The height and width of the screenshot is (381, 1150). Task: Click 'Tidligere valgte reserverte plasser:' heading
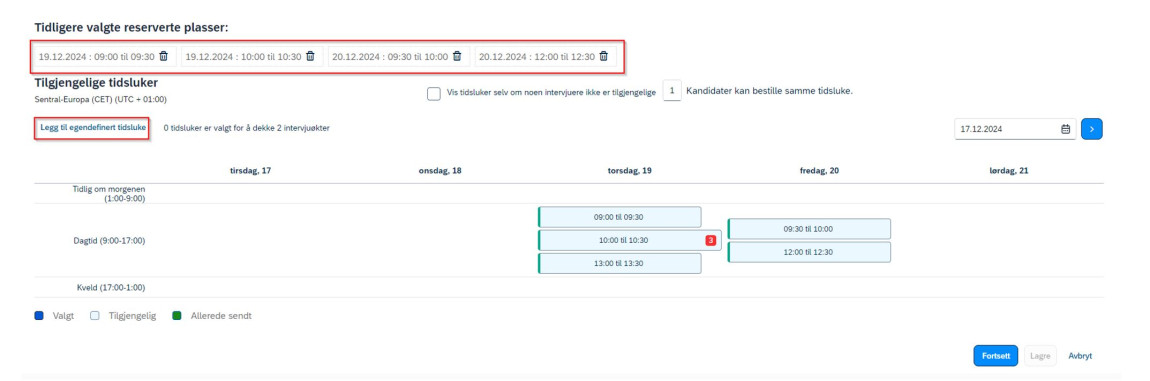131,27
